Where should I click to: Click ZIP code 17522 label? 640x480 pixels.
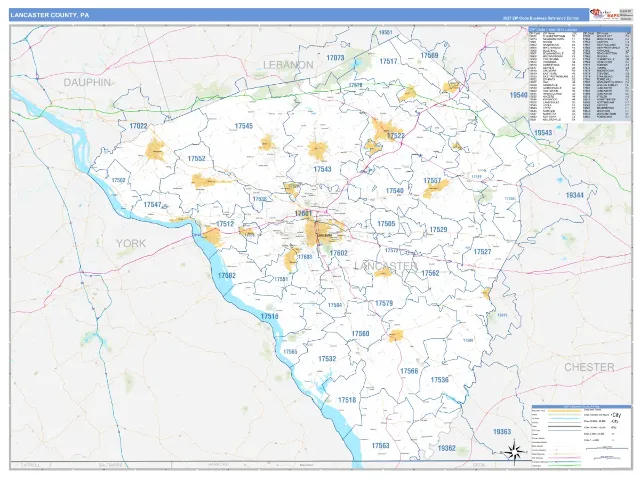click(x=396, y=136)
